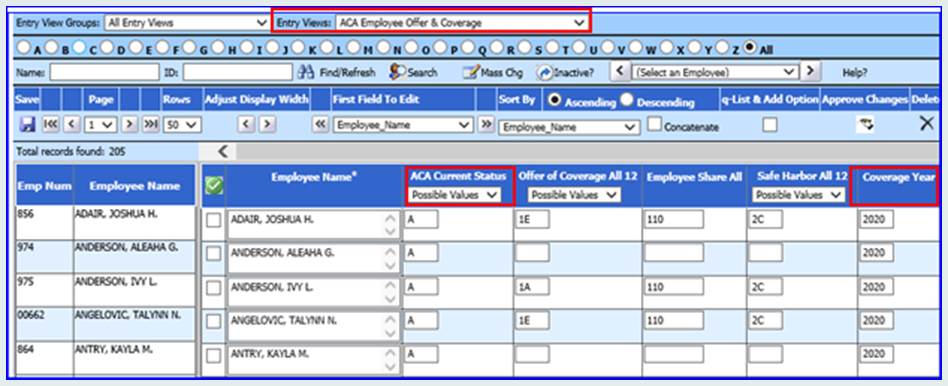Image resolution: width=948 pixels, height=386 pixels.
Task: Increase display width with right arrow
Action: [x=267, y=125]
